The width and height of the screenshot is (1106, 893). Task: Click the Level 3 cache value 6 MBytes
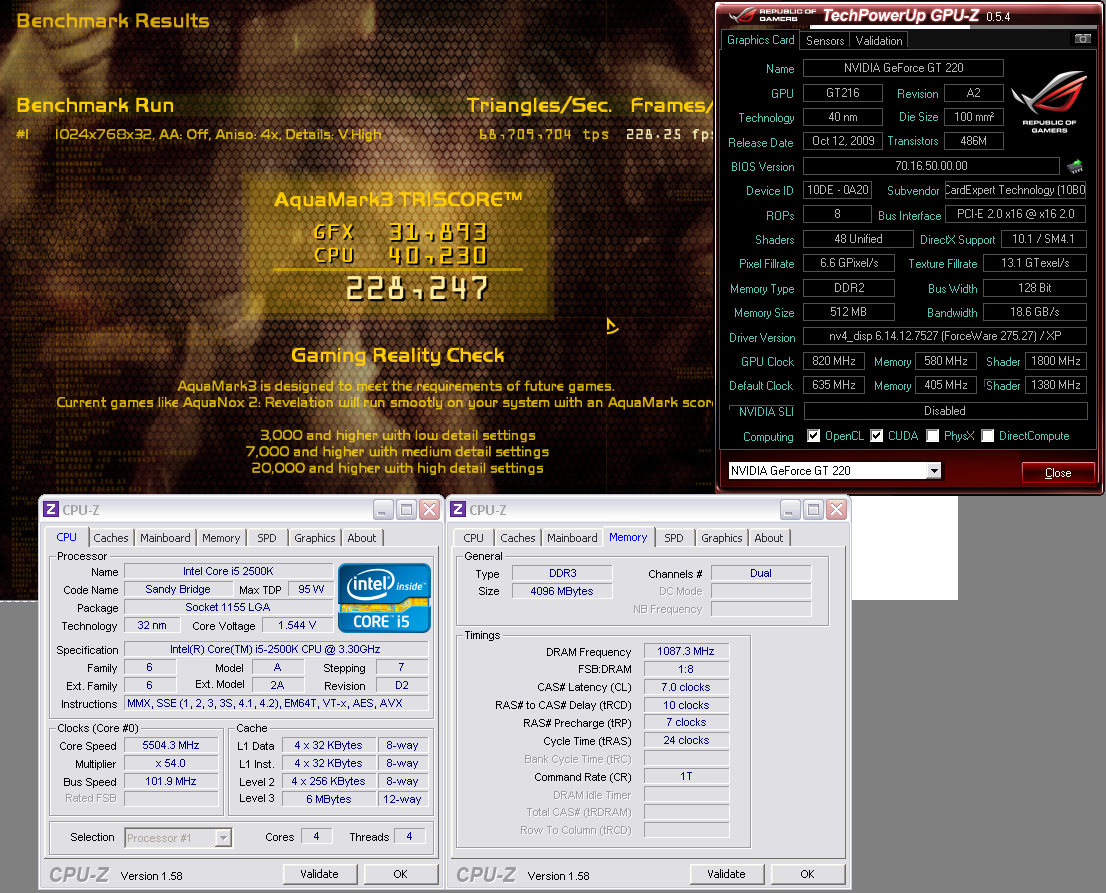point(329,799)
